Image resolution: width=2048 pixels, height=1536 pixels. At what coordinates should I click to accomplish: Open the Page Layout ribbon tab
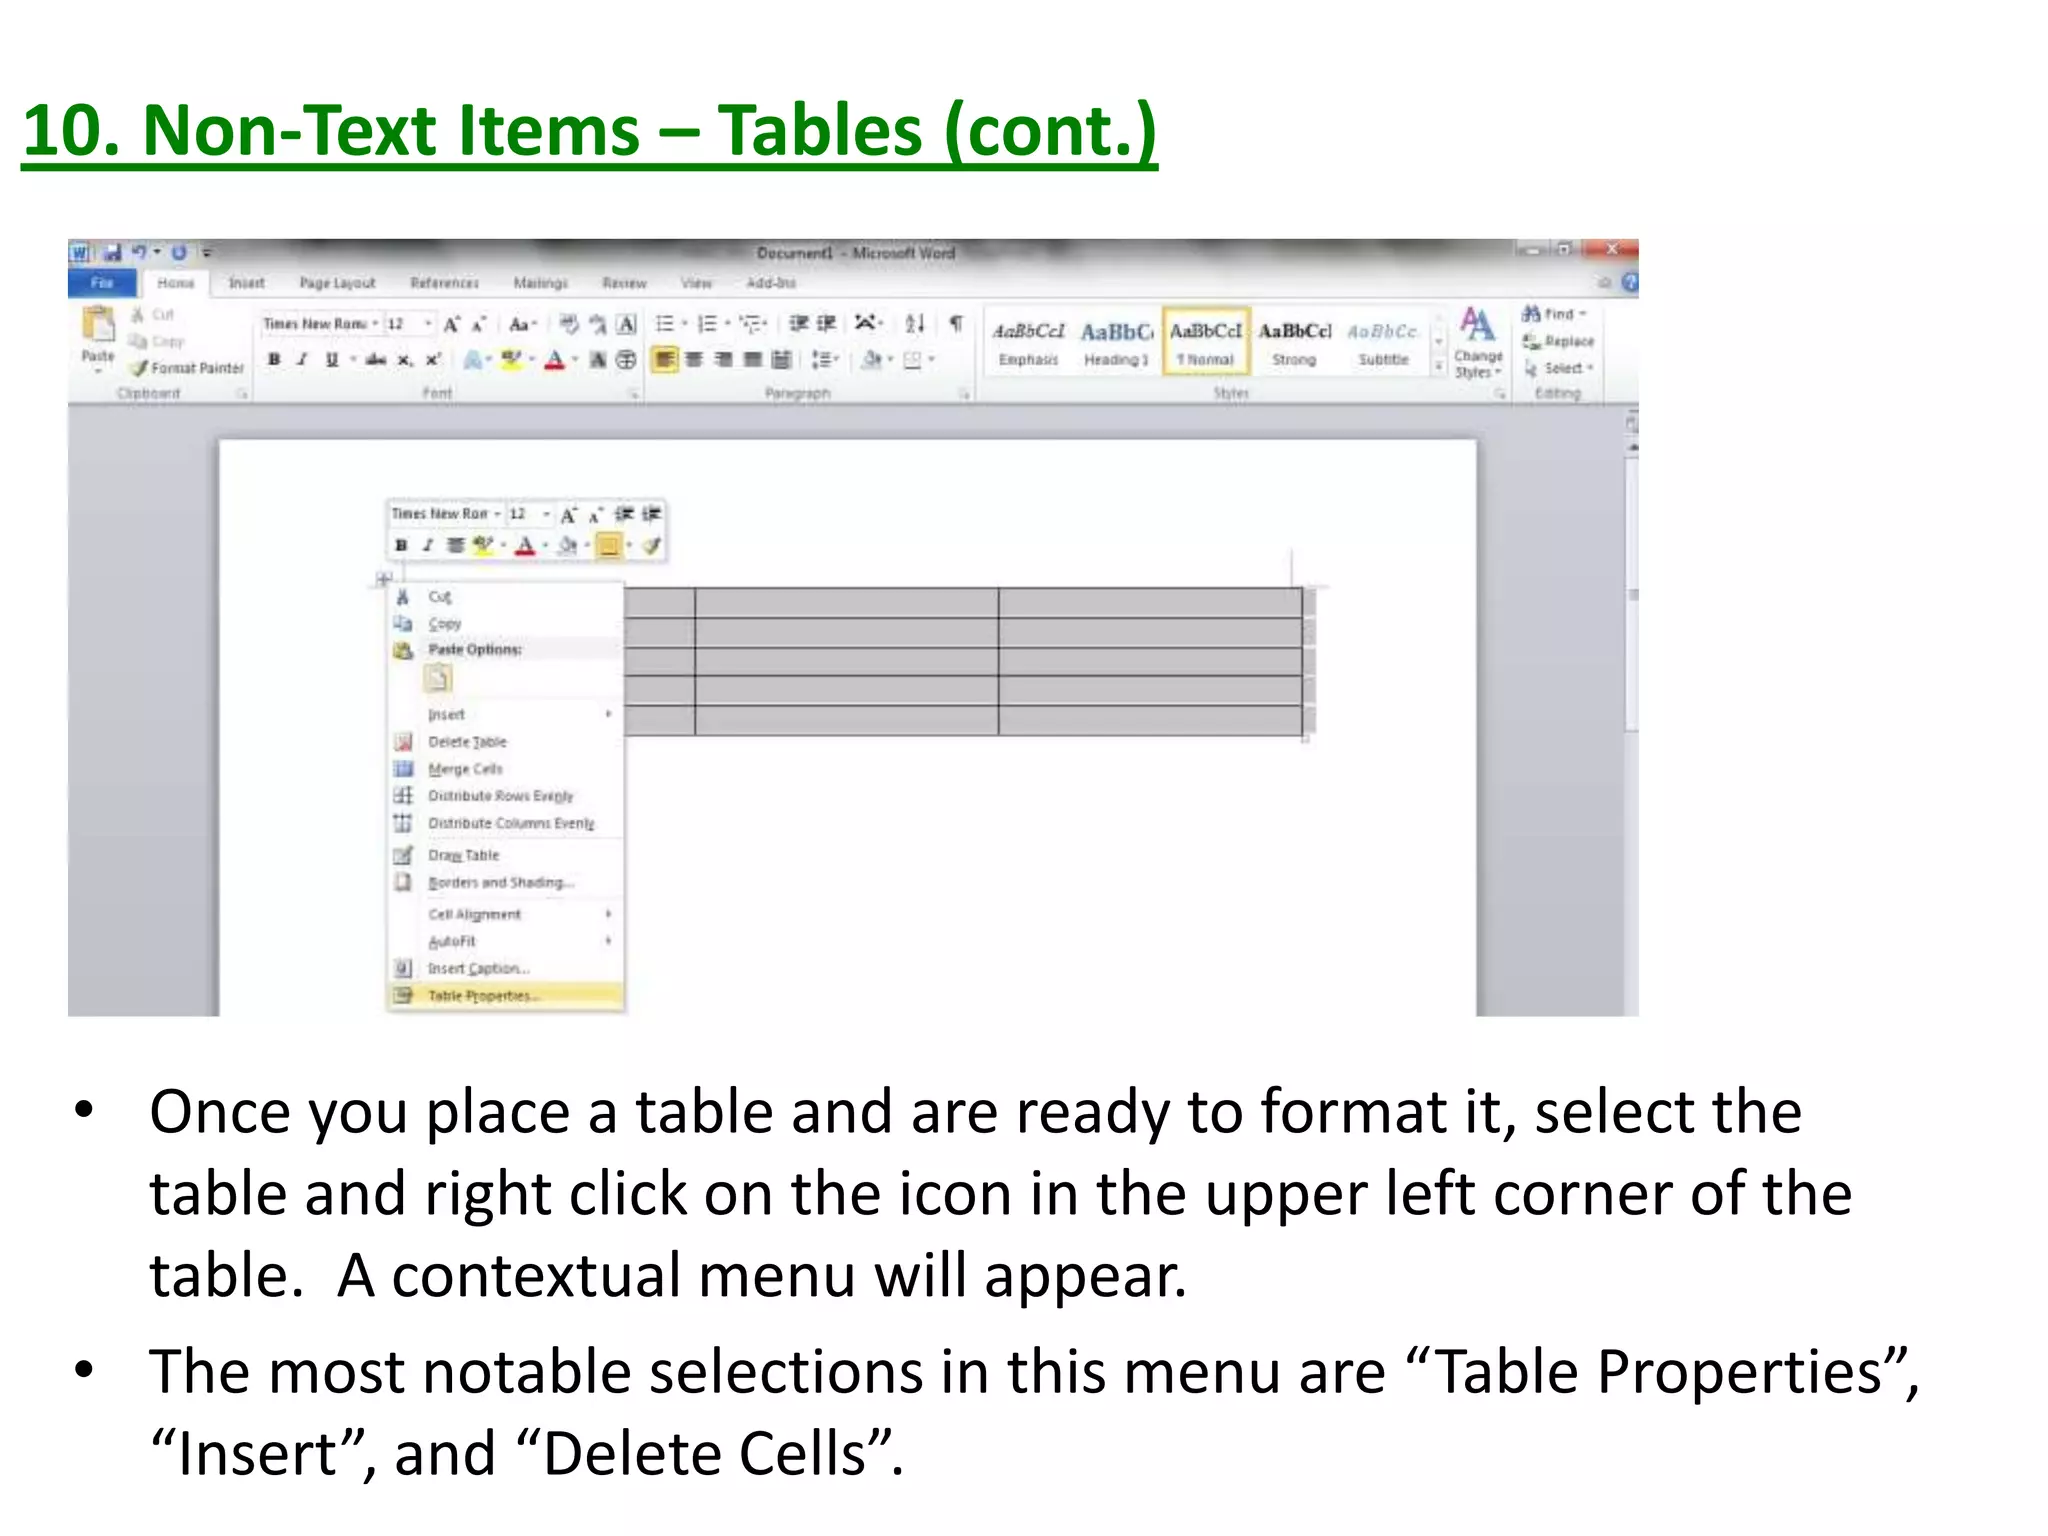point(337,283)
